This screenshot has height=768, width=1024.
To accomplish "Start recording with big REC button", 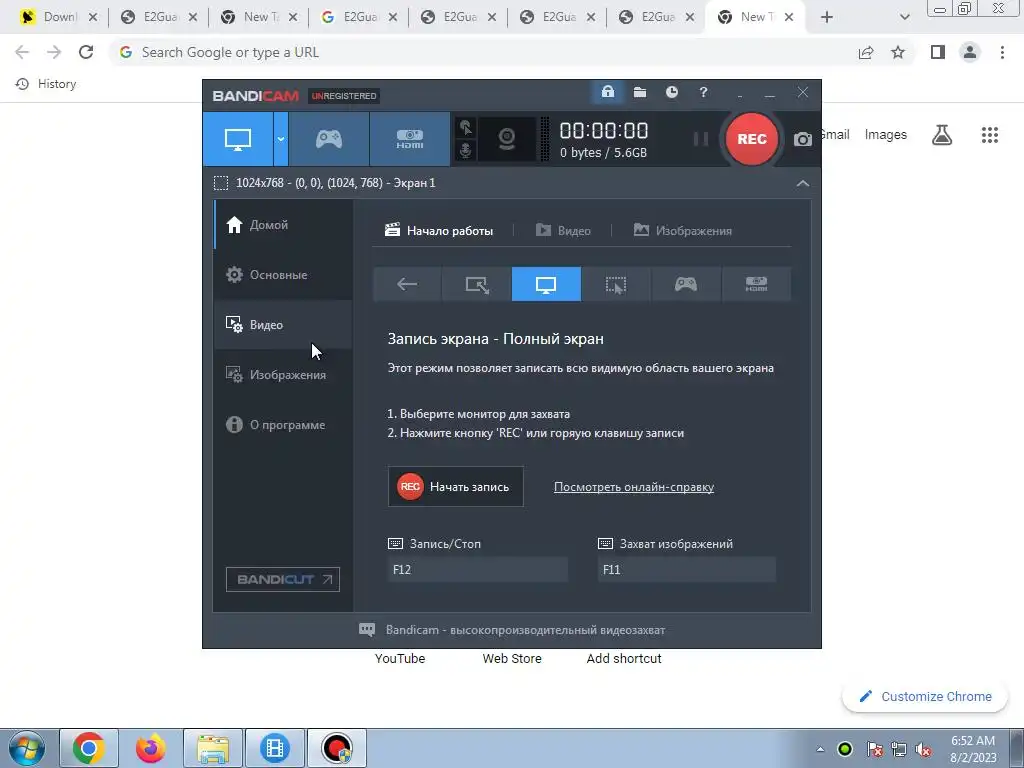I will click(x=752, y=139).
